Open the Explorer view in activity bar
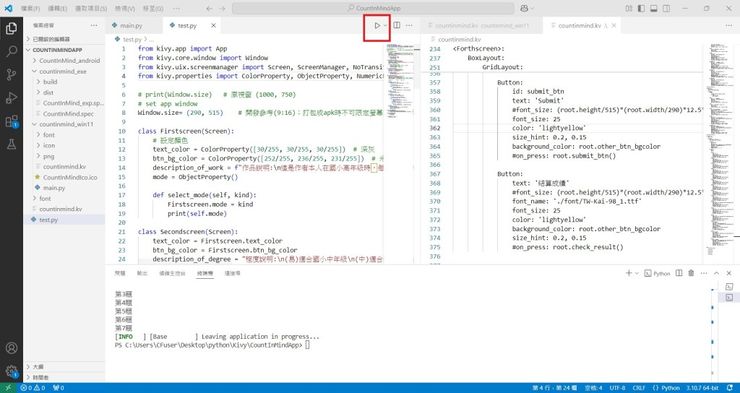The width and height of the screenshot is (740, 393). tap(11, 29)
